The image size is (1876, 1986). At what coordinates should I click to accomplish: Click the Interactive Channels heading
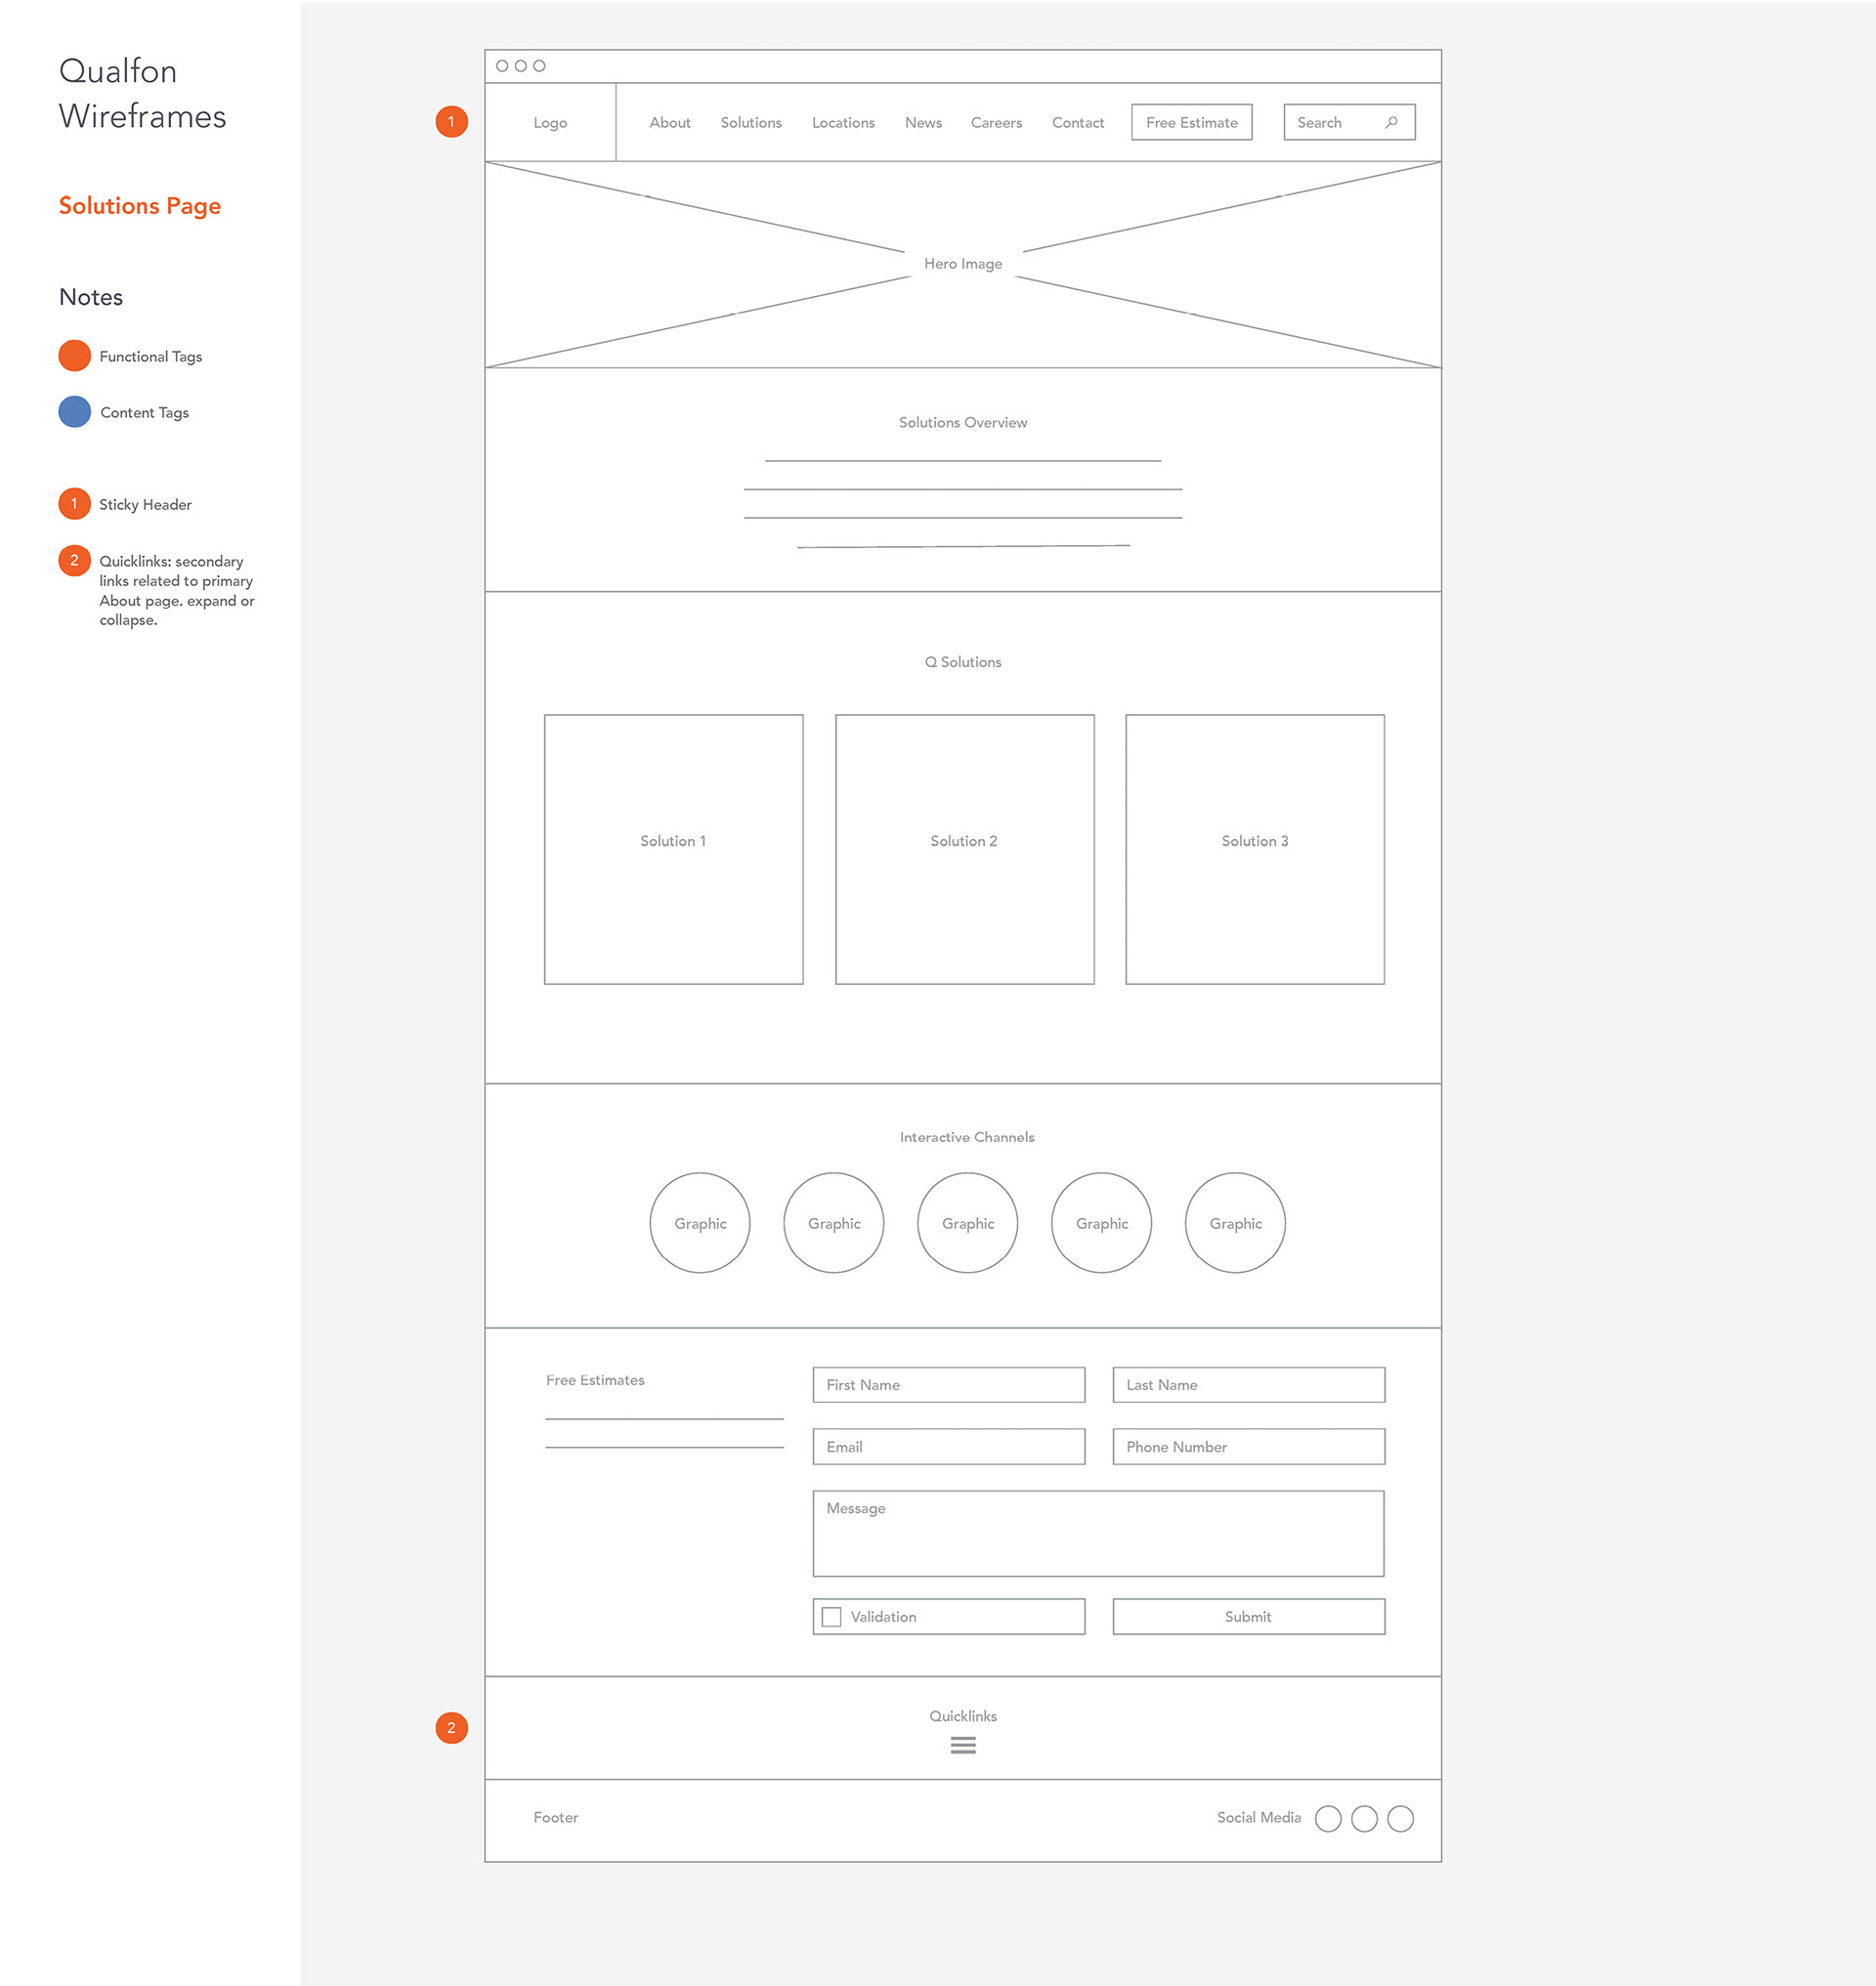coord(967,1136)
